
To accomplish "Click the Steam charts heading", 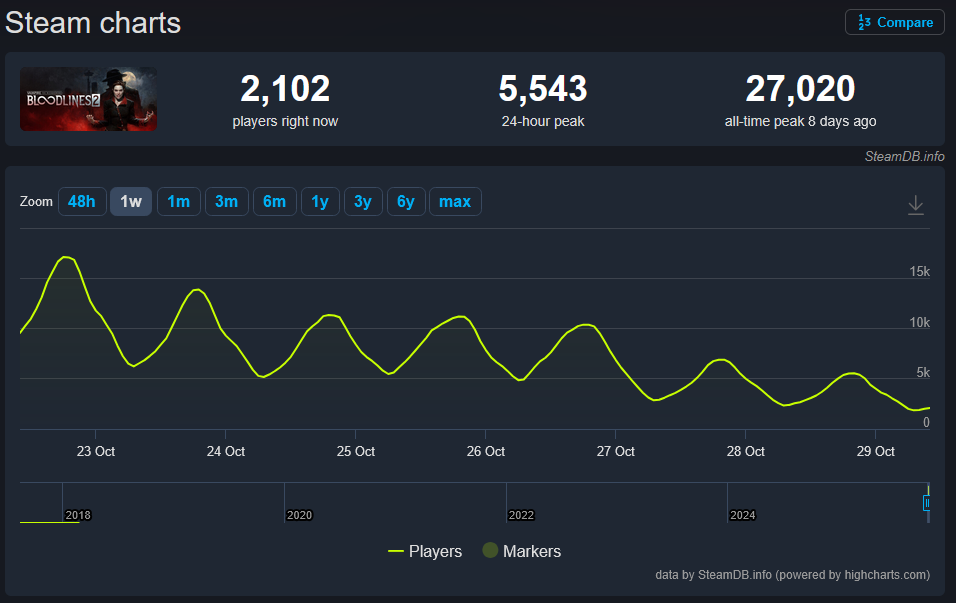I will [93, 23].
